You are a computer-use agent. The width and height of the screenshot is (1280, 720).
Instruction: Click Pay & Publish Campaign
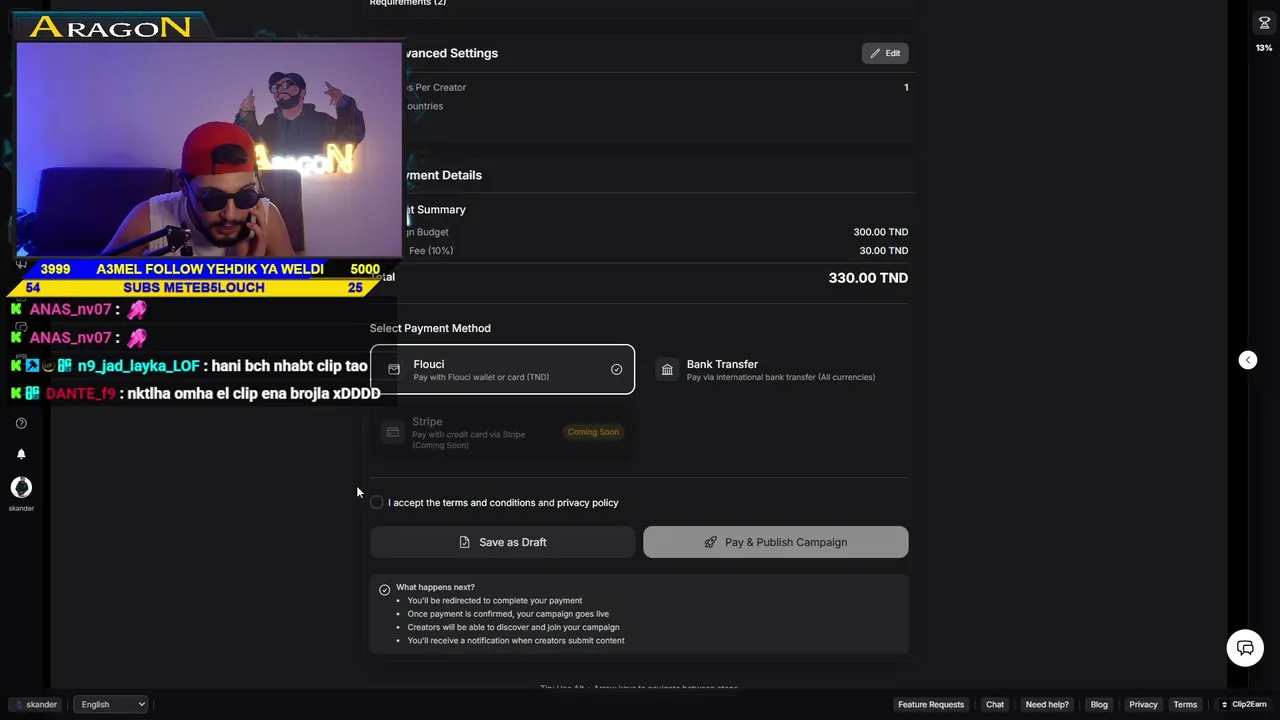click(776, 542)
